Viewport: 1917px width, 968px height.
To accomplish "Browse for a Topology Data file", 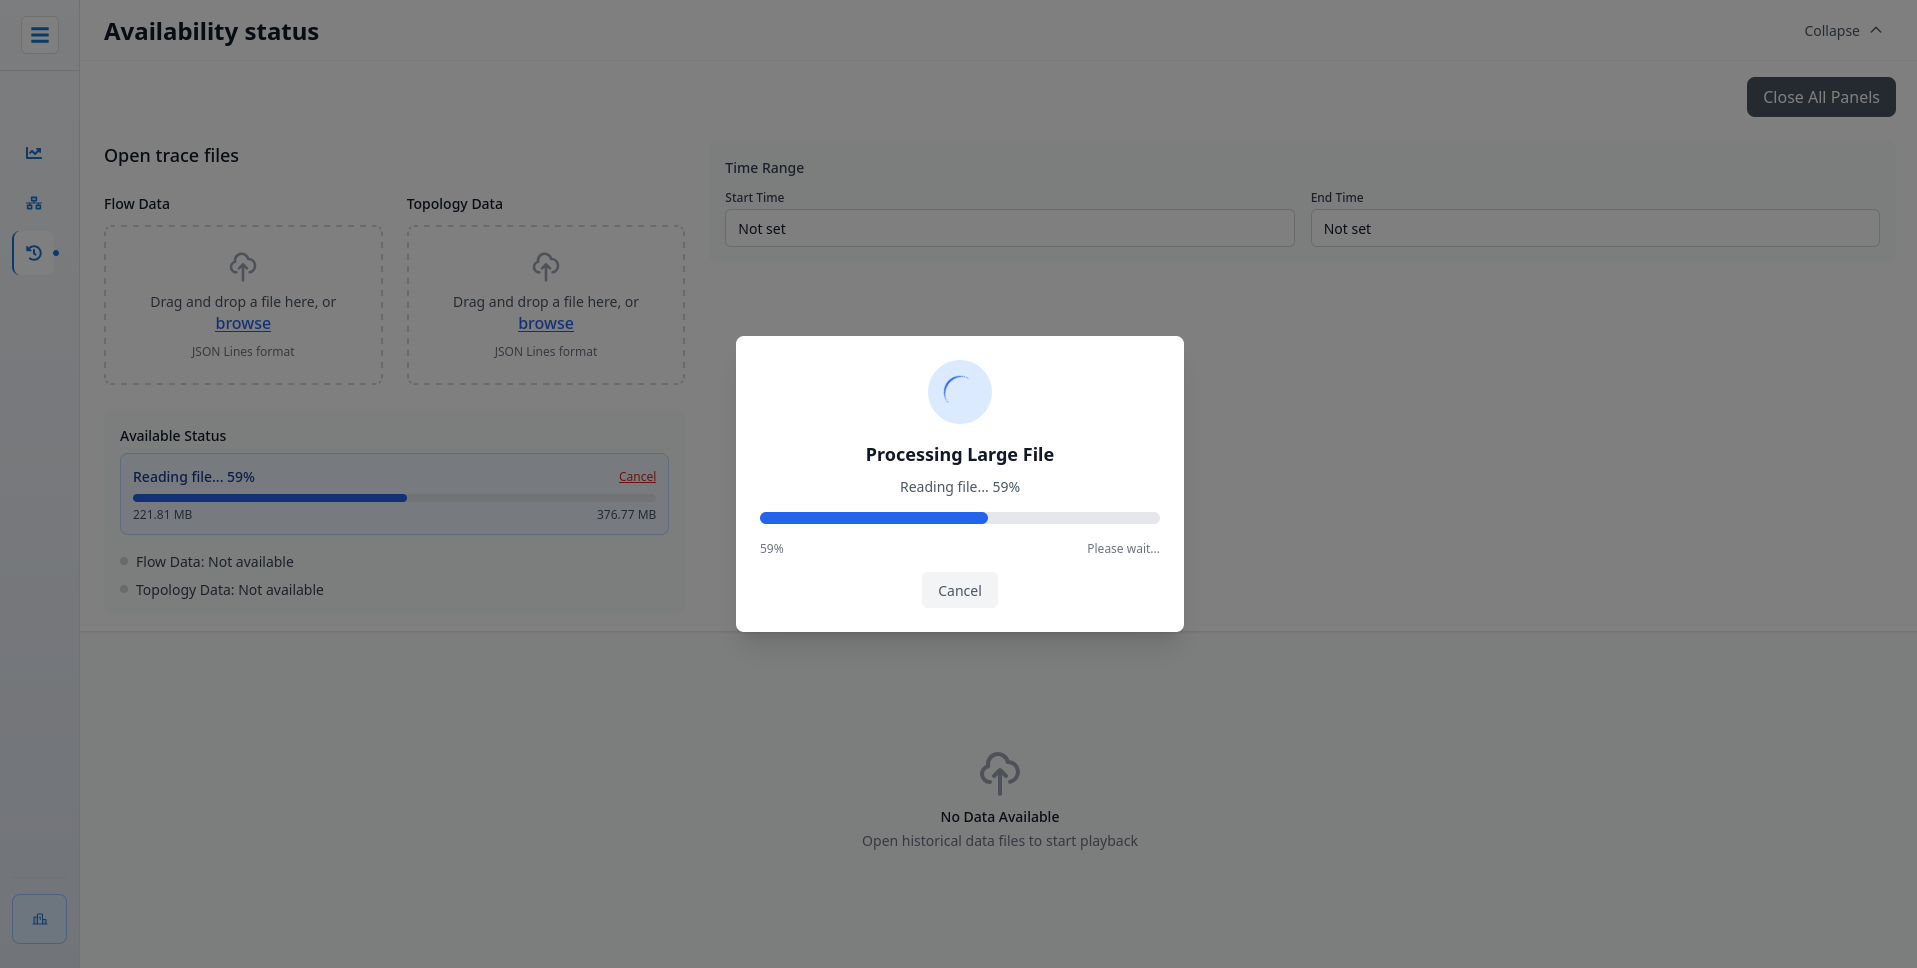I will (545, 324).
